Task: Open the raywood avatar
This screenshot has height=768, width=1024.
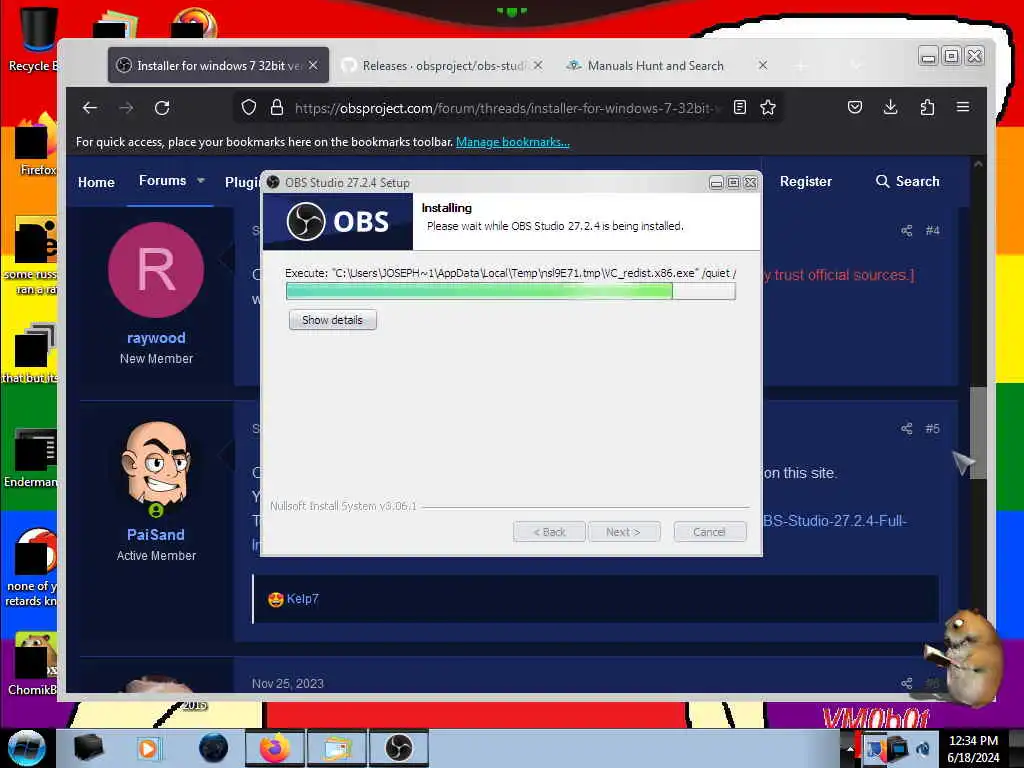Action: click(x=156, y=270)
